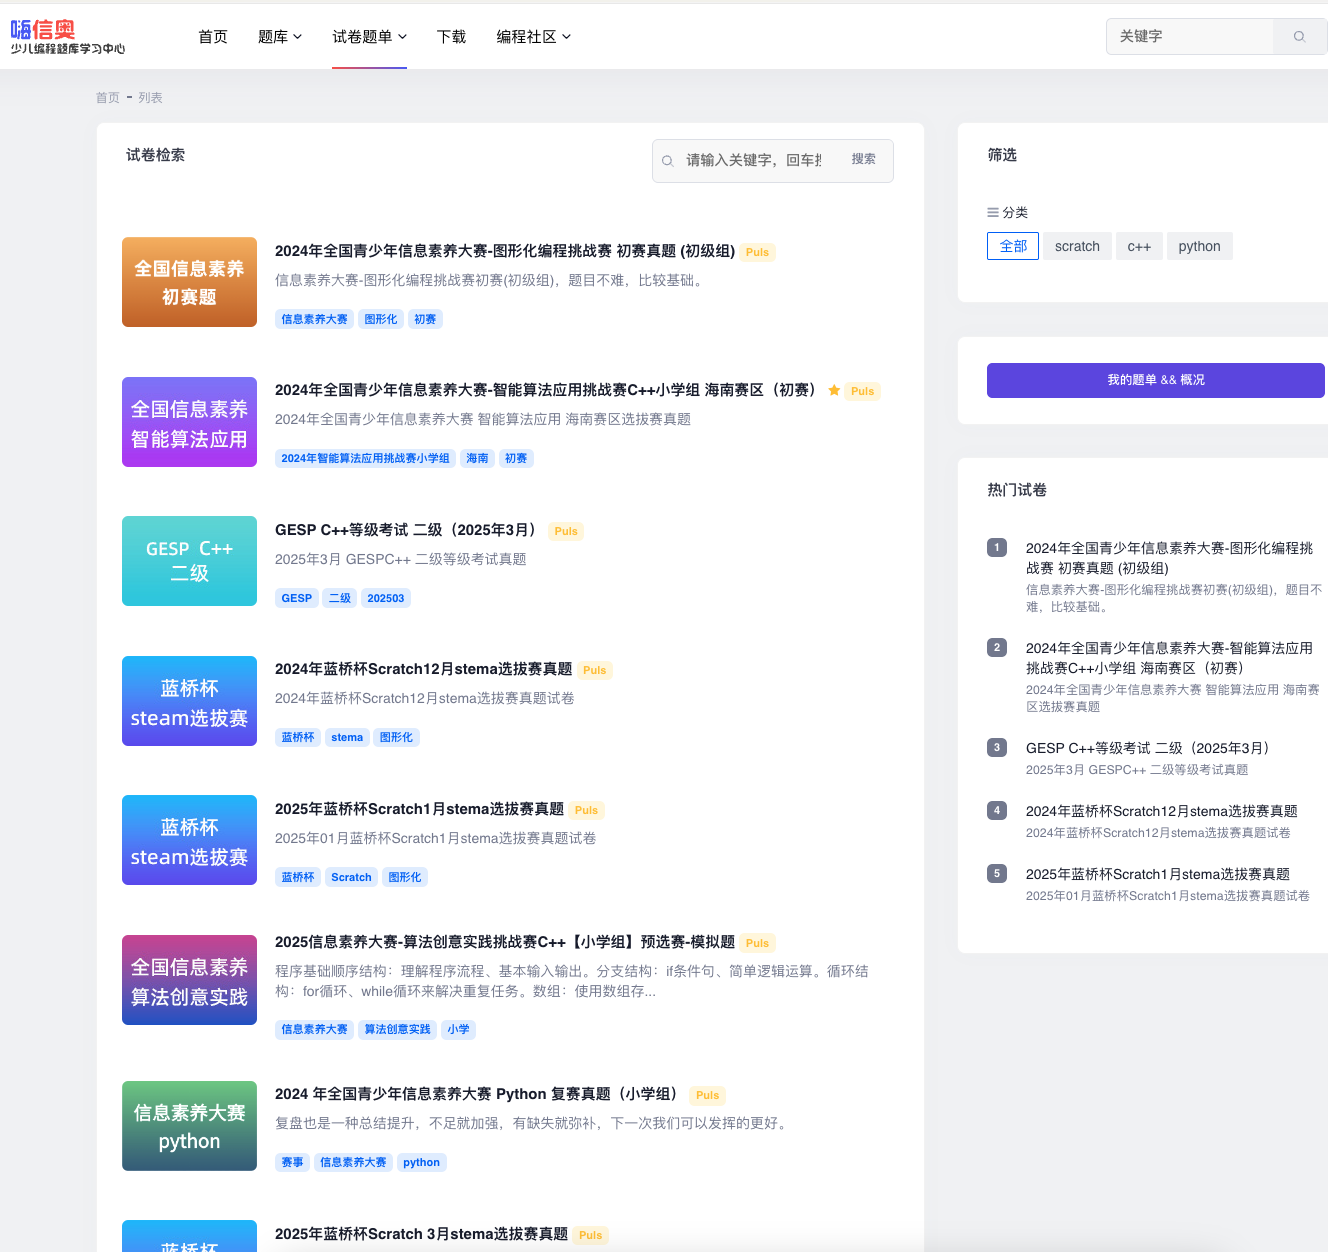
Task: Click the stema tag
Action: (x=347, y=737)
